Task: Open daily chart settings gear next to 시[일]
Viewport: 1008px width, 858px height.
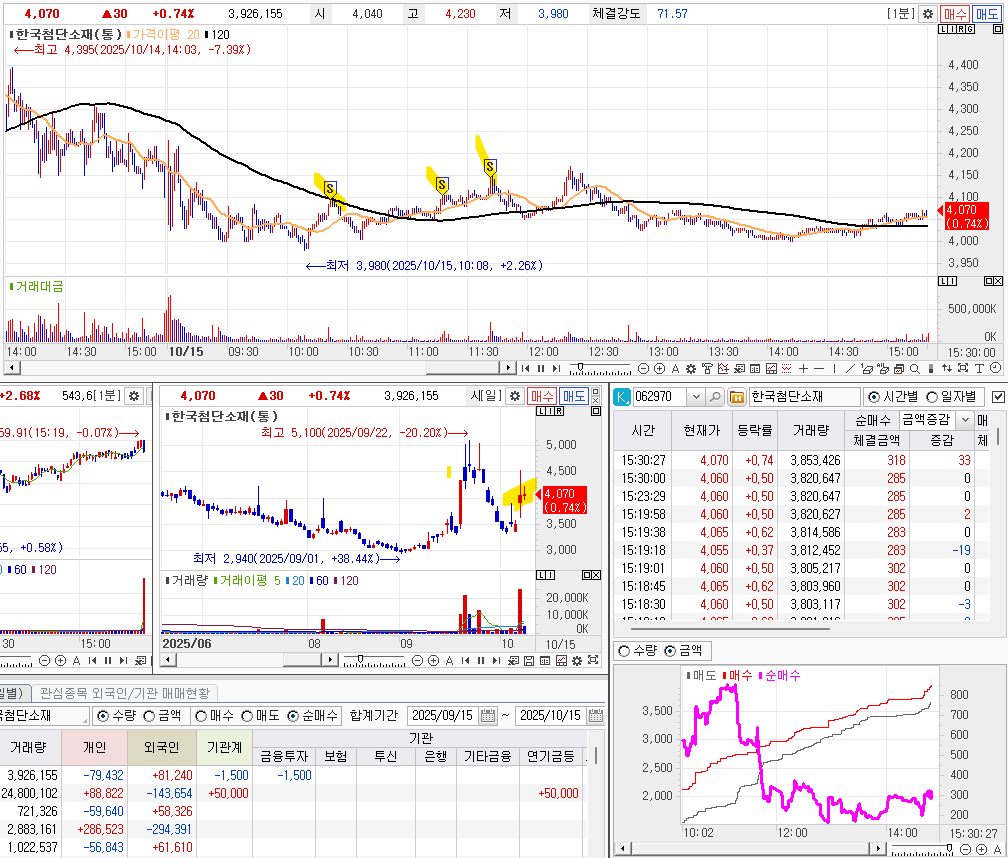Action: 515,396
